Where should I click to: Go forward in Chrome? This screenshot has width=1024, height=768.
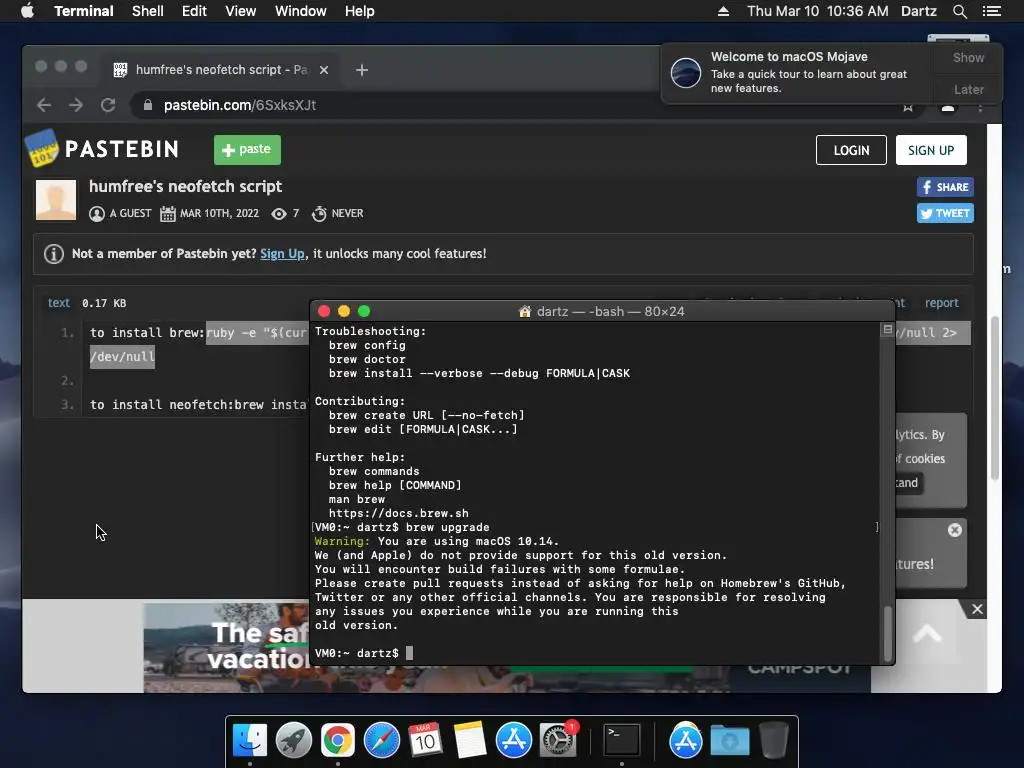(x=76, y=105)
